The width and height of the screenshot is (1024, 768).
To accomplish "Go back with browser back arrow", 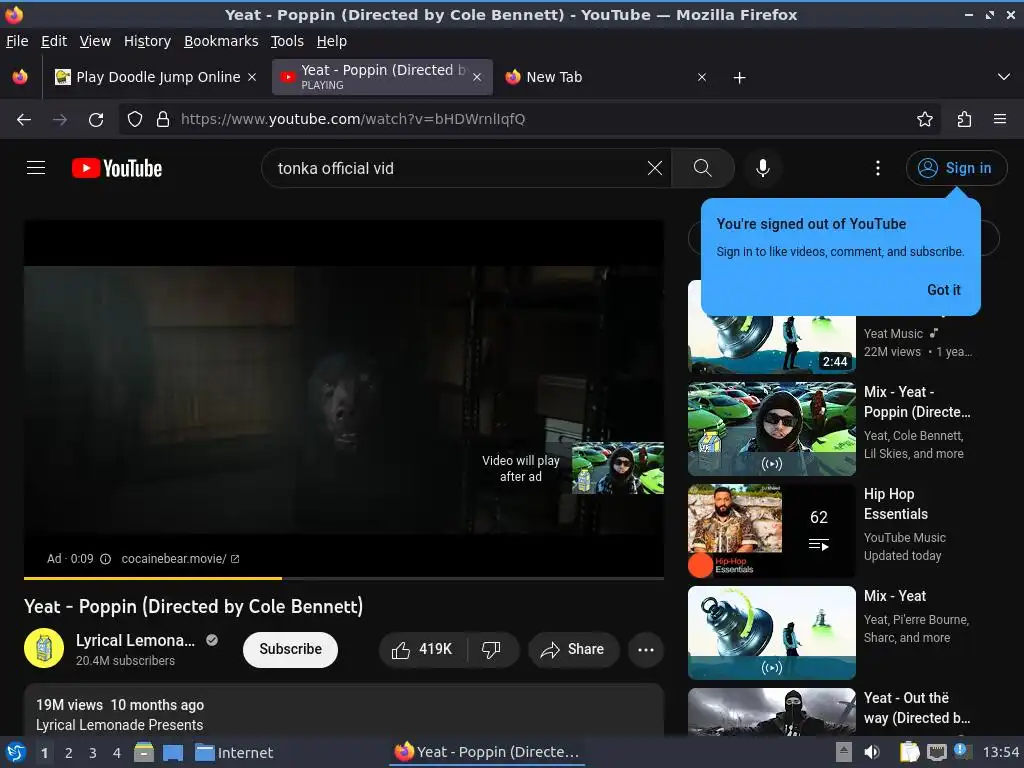I will click(24, 119).
